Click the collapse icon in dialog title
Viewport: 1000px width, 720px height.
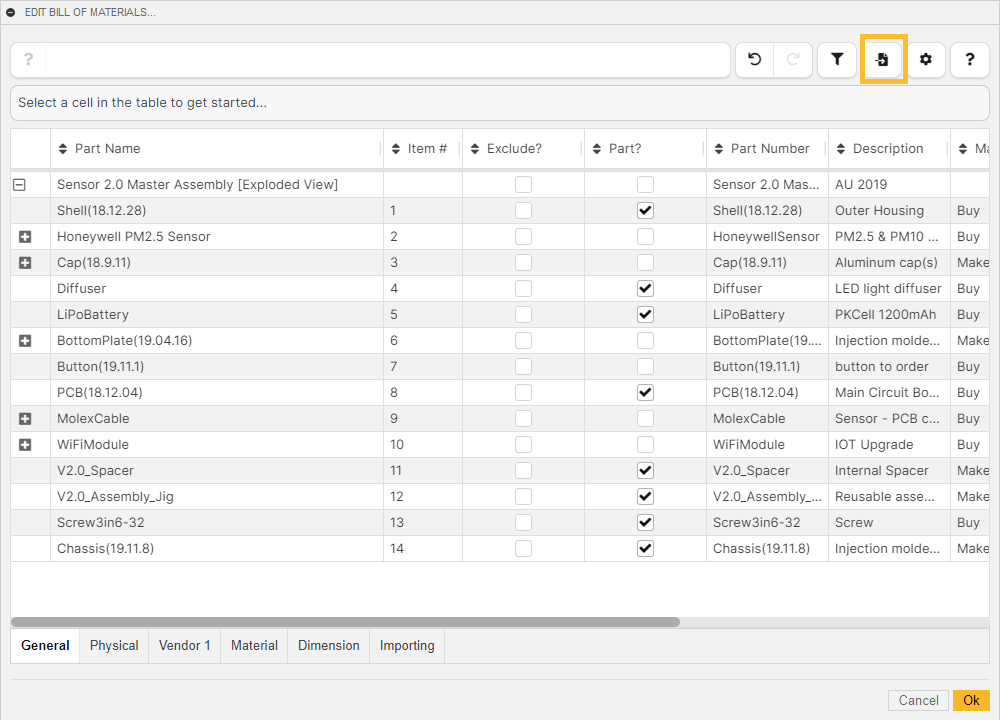(11, 12)
